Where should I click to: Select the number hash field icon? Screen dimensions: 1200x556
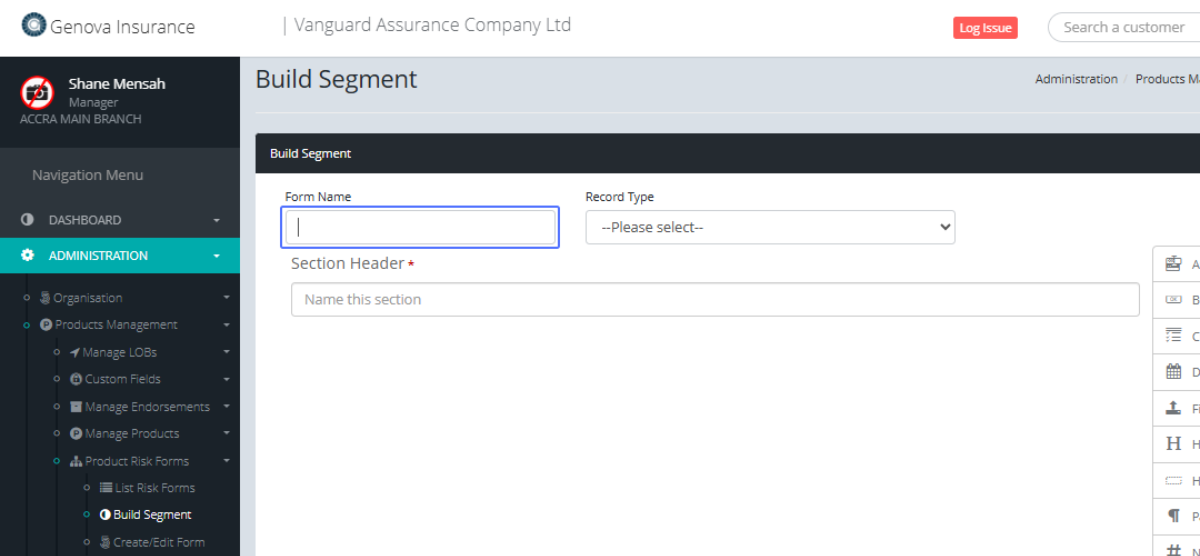(1174, 548)
